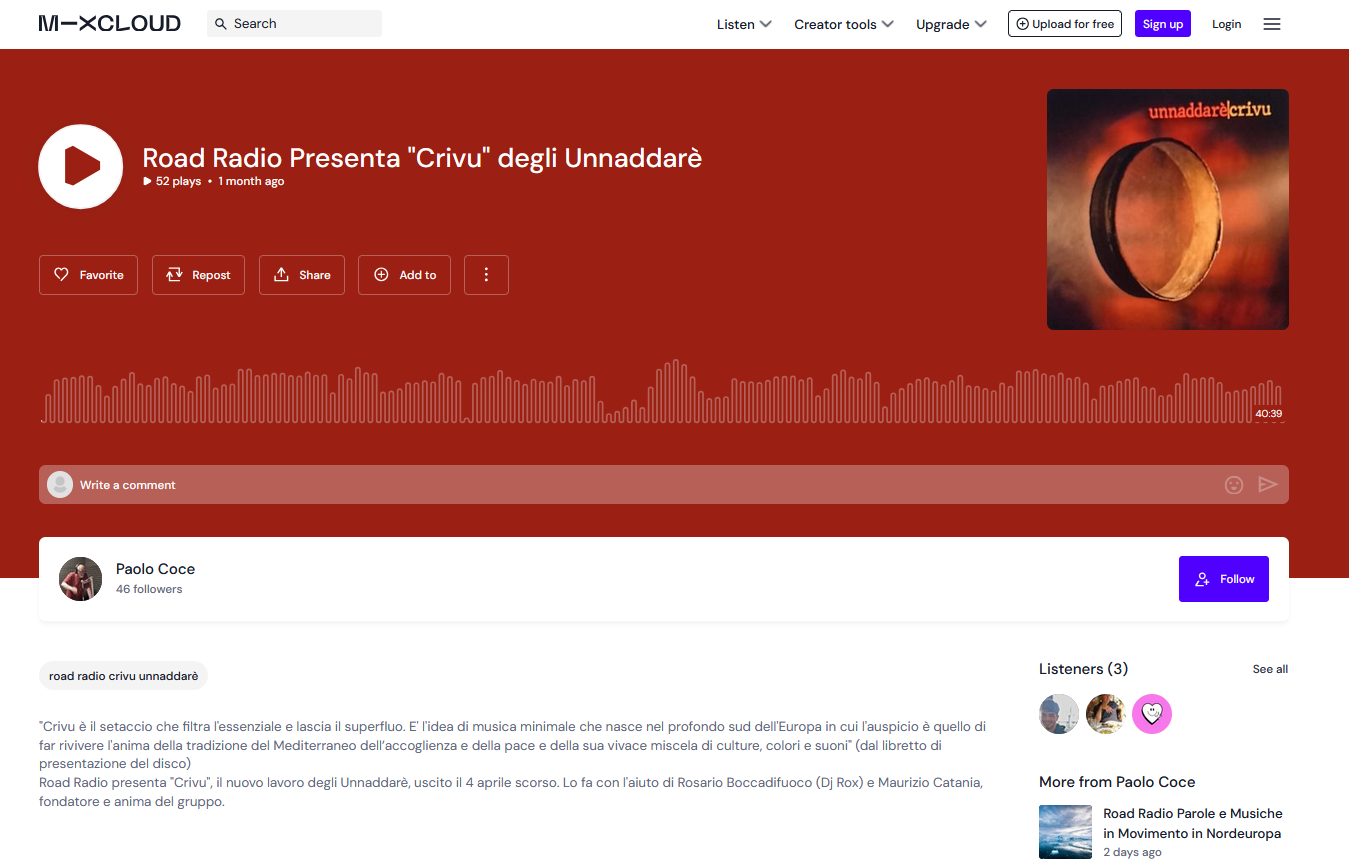
Task: Follow Paolo Coce
Action: [1224, 579]
